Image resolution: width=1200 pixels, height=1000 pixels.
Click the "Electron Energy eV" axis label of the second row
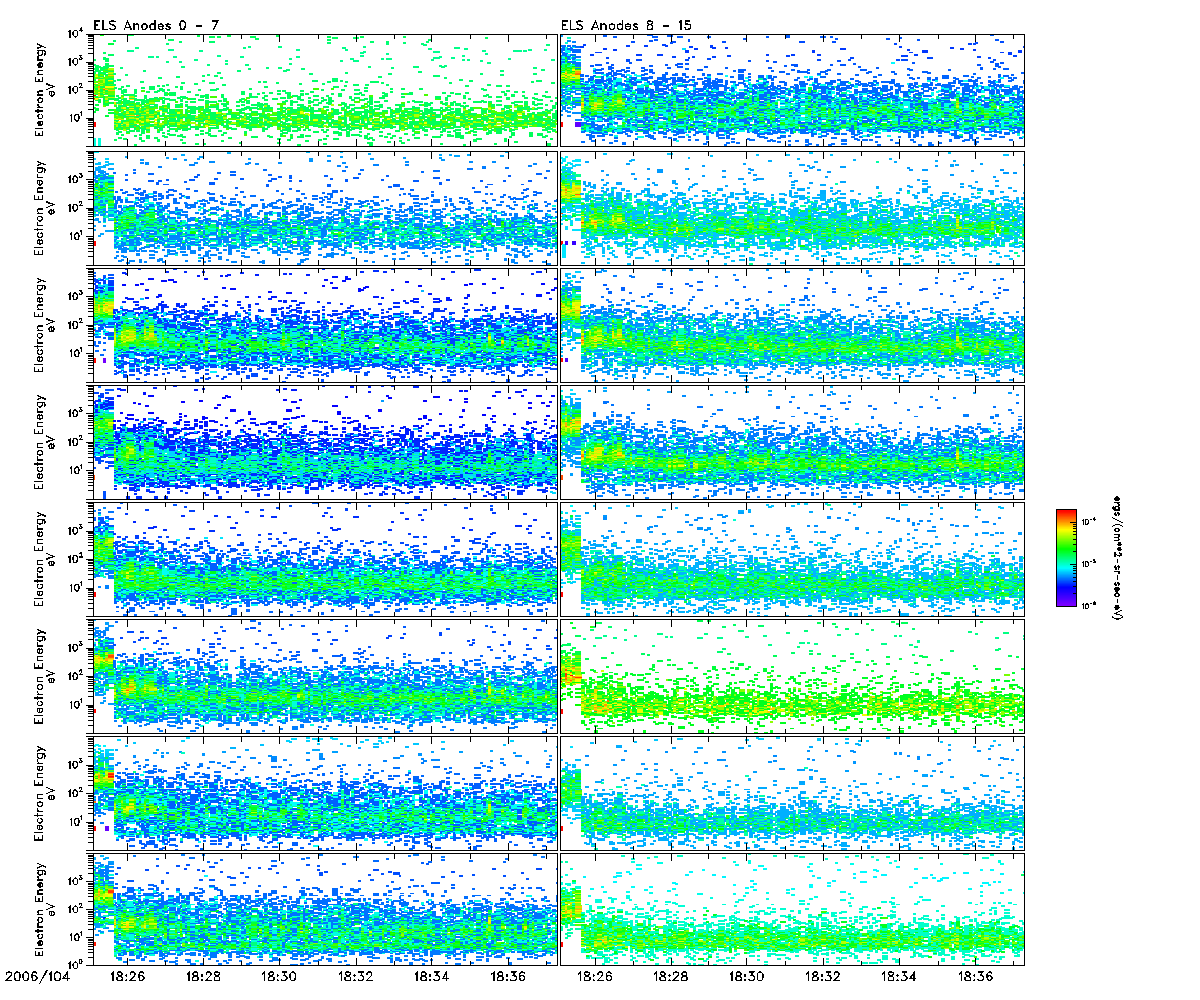[46, 207]
